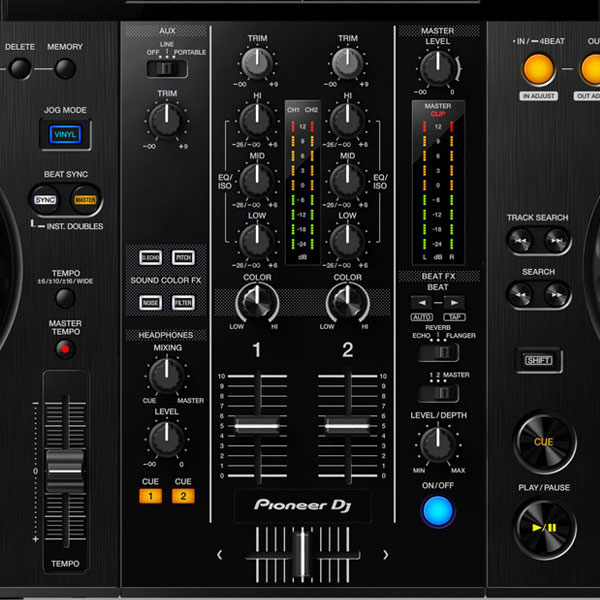Viewport: 600px width, 600px height.
Task: Click the tempo range button
Action: point(65,298)
